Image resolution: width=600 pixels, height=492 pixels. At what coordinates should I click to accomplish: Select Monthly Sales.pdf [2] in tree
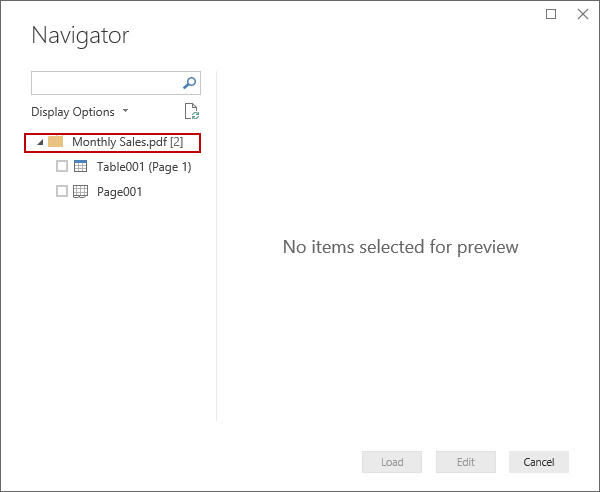pyautogui.click(x=127, y=142)
